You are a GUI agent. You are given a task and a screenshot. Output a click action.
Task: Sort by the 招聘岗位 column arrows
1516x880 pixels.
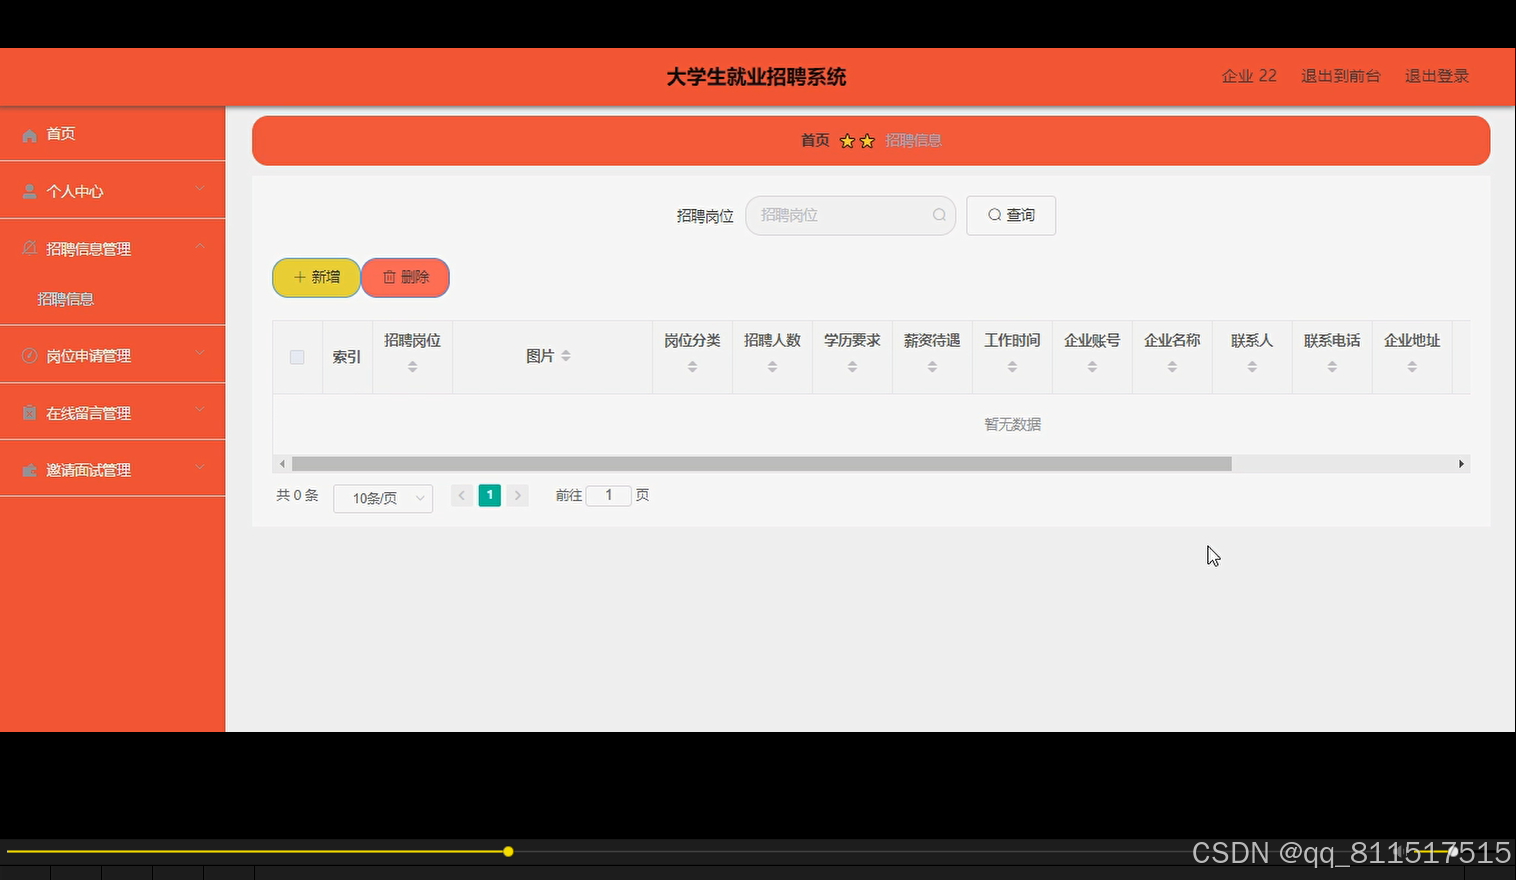[x=412, y=367]
